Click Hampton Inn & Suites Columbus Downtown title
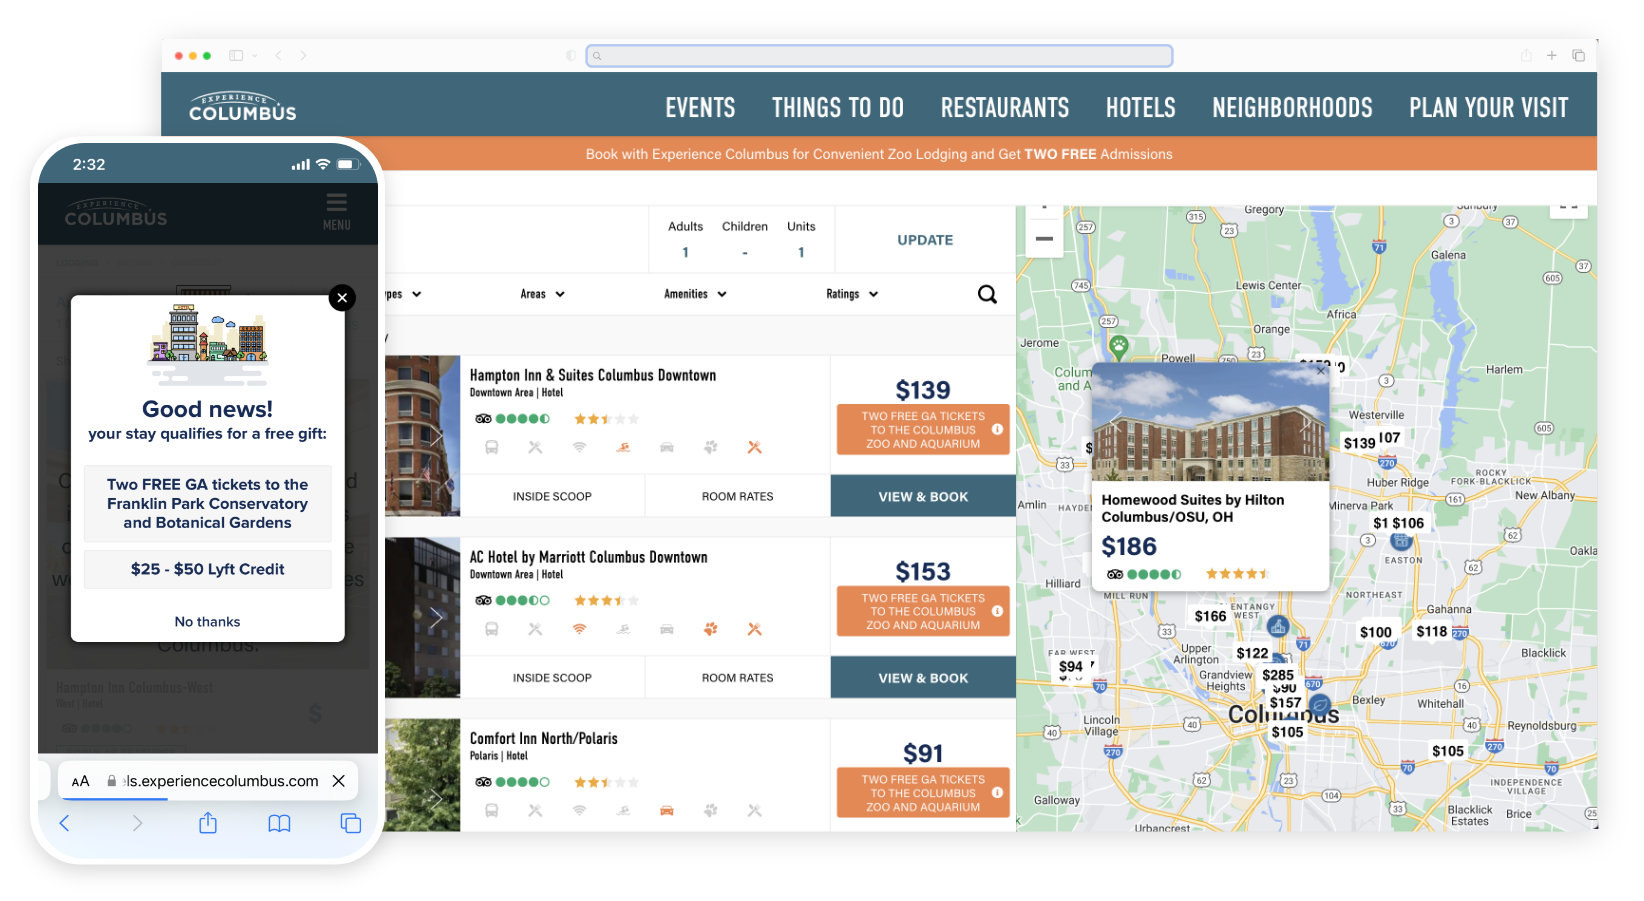This screenshot has height=901, width=1644. (x=593, y=375)
